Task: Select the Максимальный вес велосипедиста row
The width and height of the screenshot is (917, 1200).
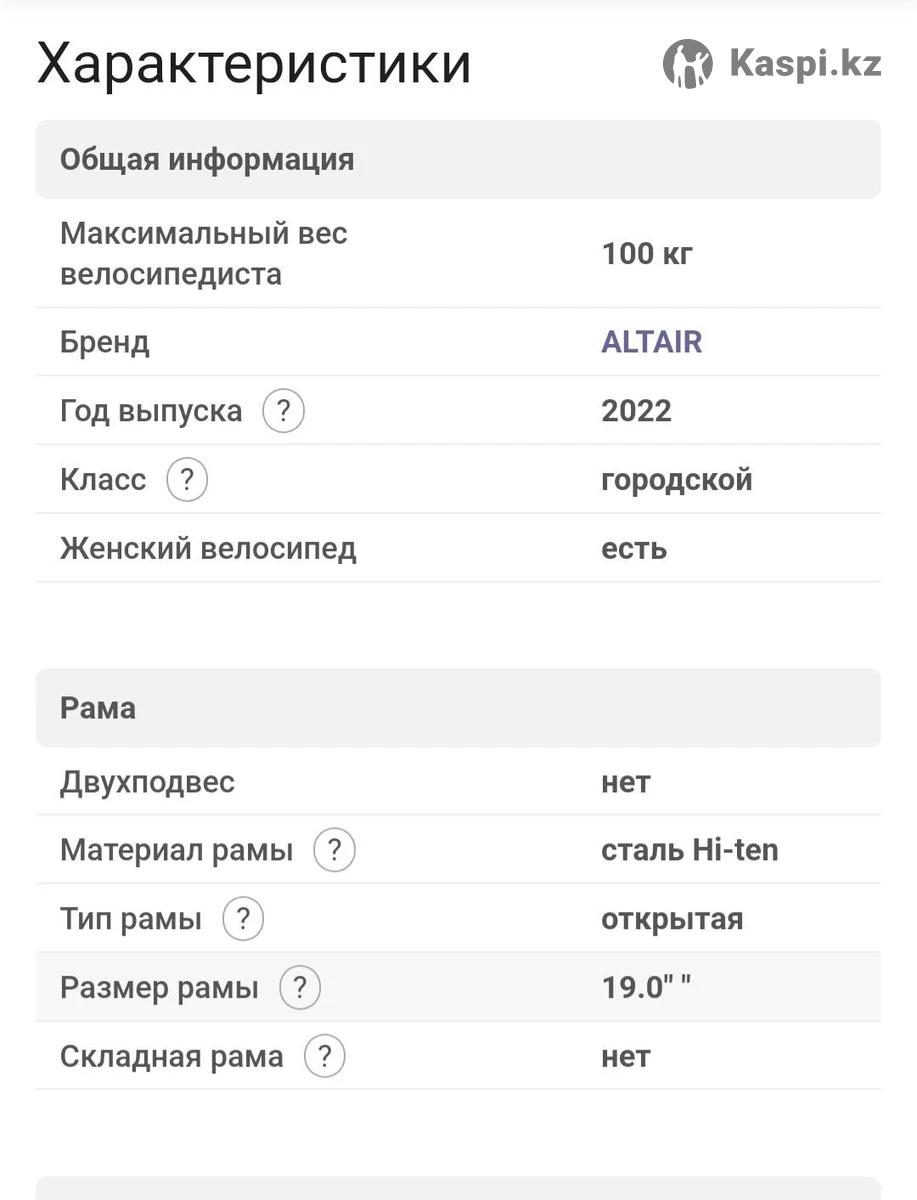Action: click(x=458, y=253)
